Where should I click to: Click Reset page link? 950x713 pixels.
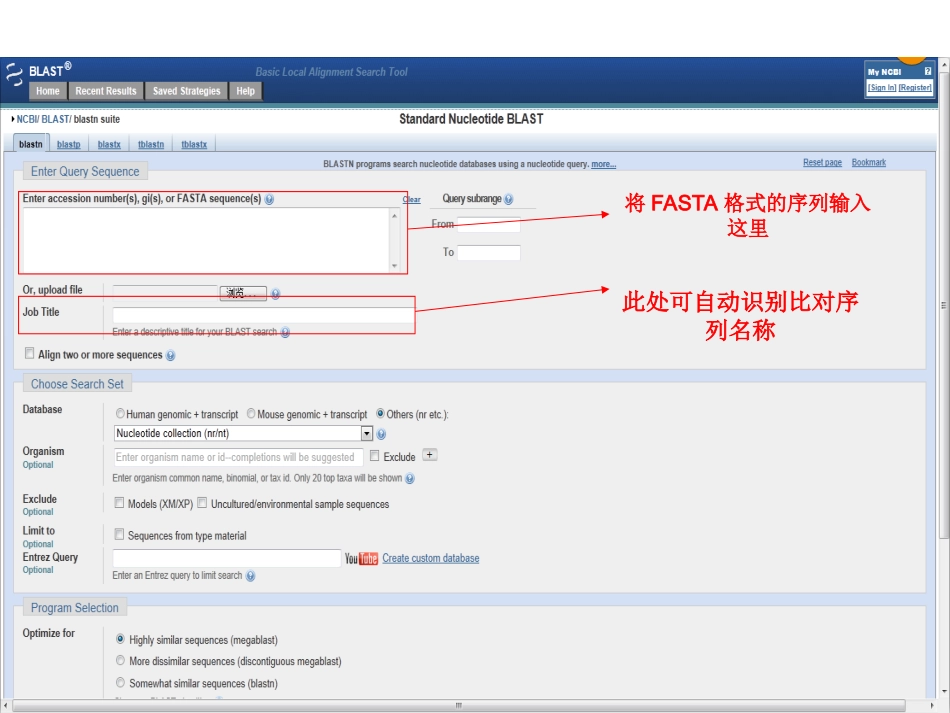click(822, 162)
